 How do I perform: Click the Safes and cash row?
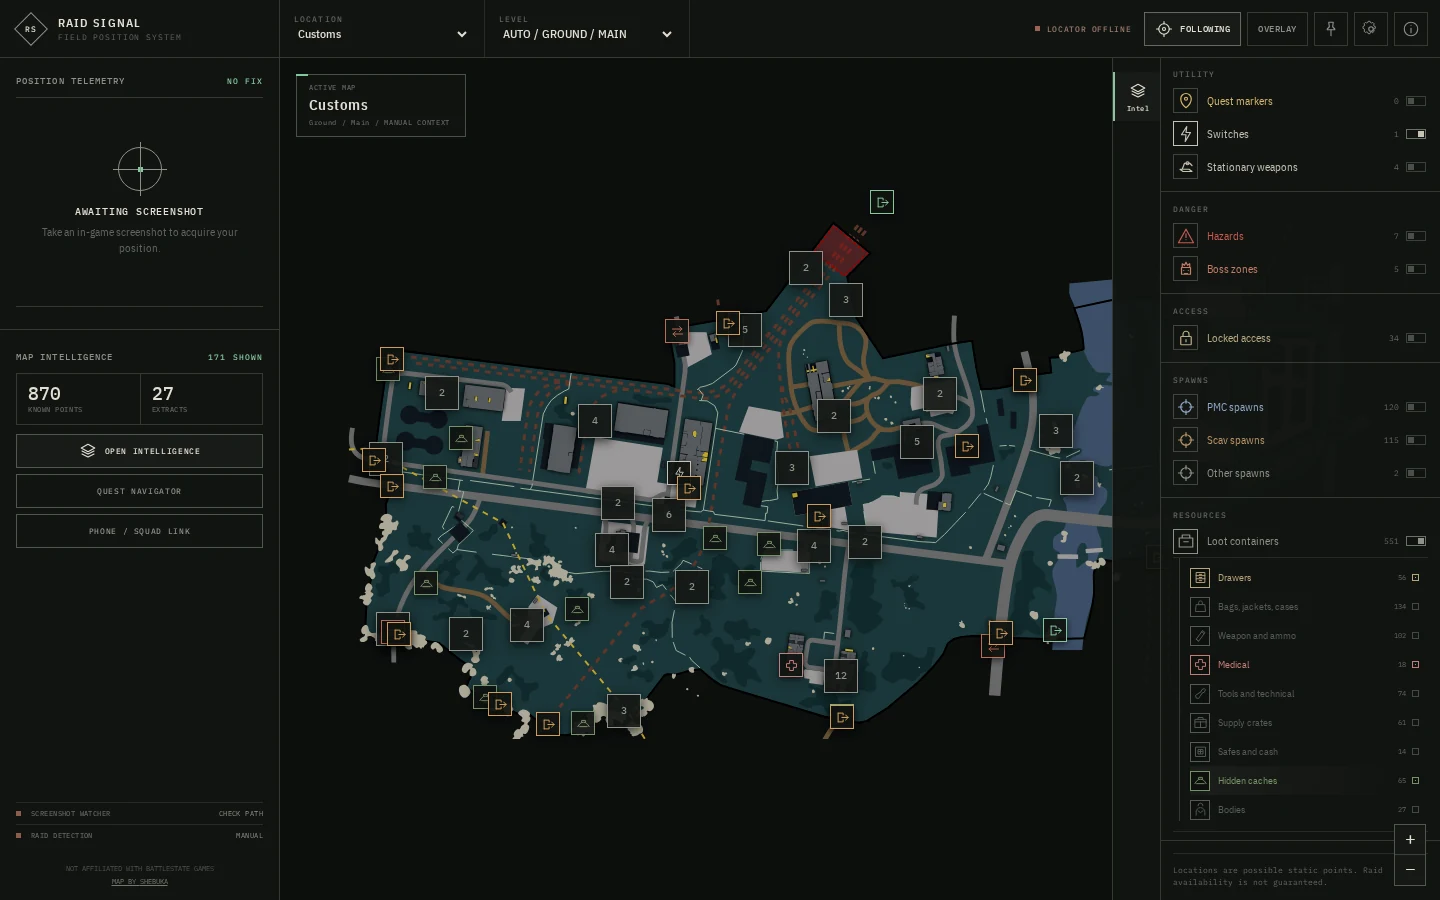click(1304, 752)
